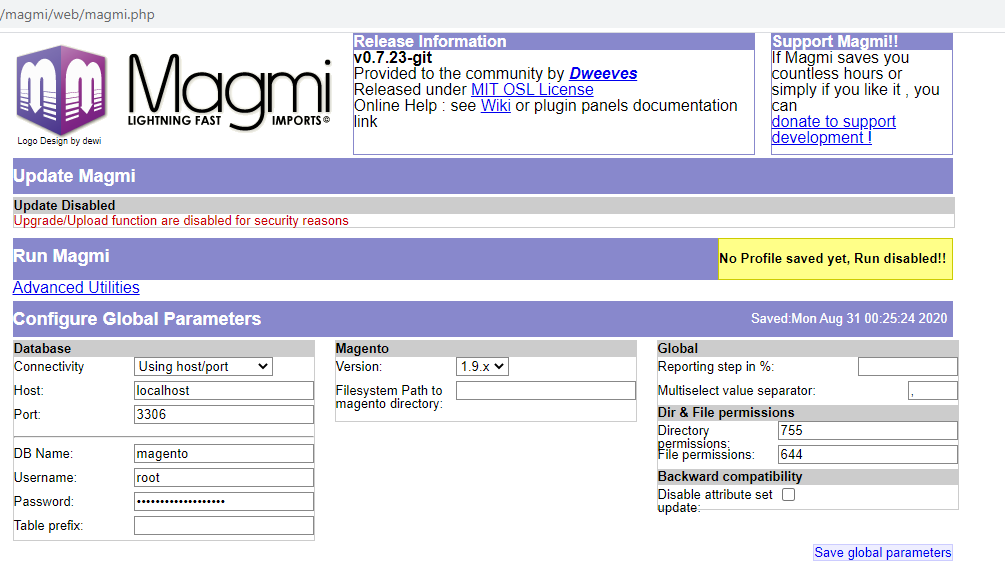
Task: Click the purple Magmi cube logo icon
Action: tap(61, 90)
